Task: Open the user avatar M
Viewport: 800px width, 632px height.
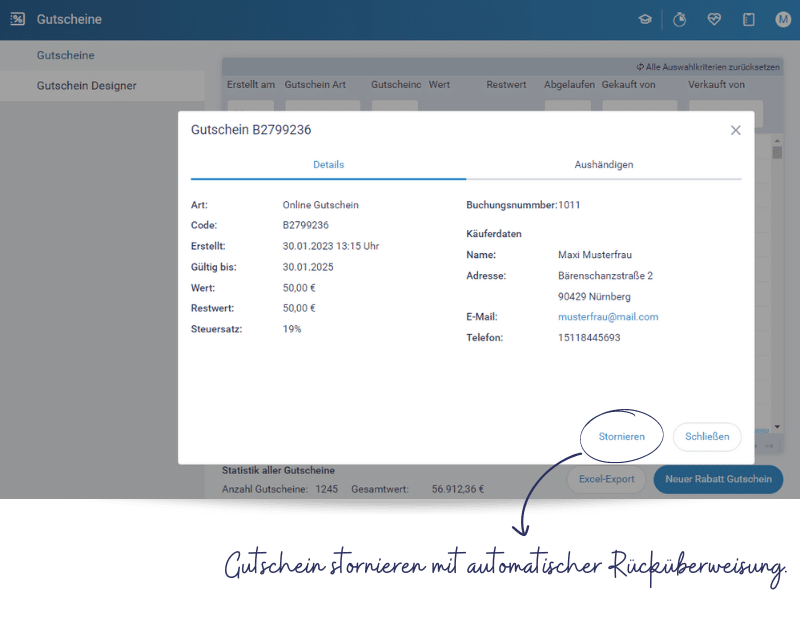Action: tap(783, 19)
